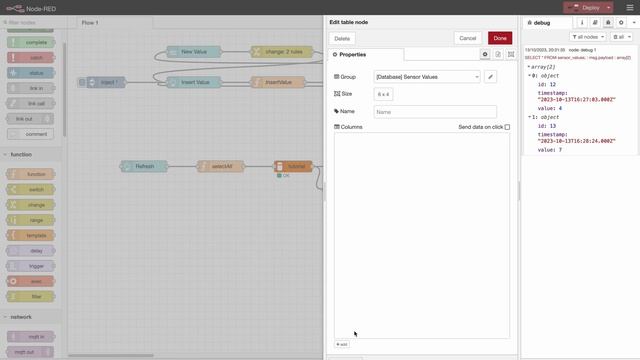Select the mqtt in node in palette
The image size is (640, 360).
(x=31, y=337)
